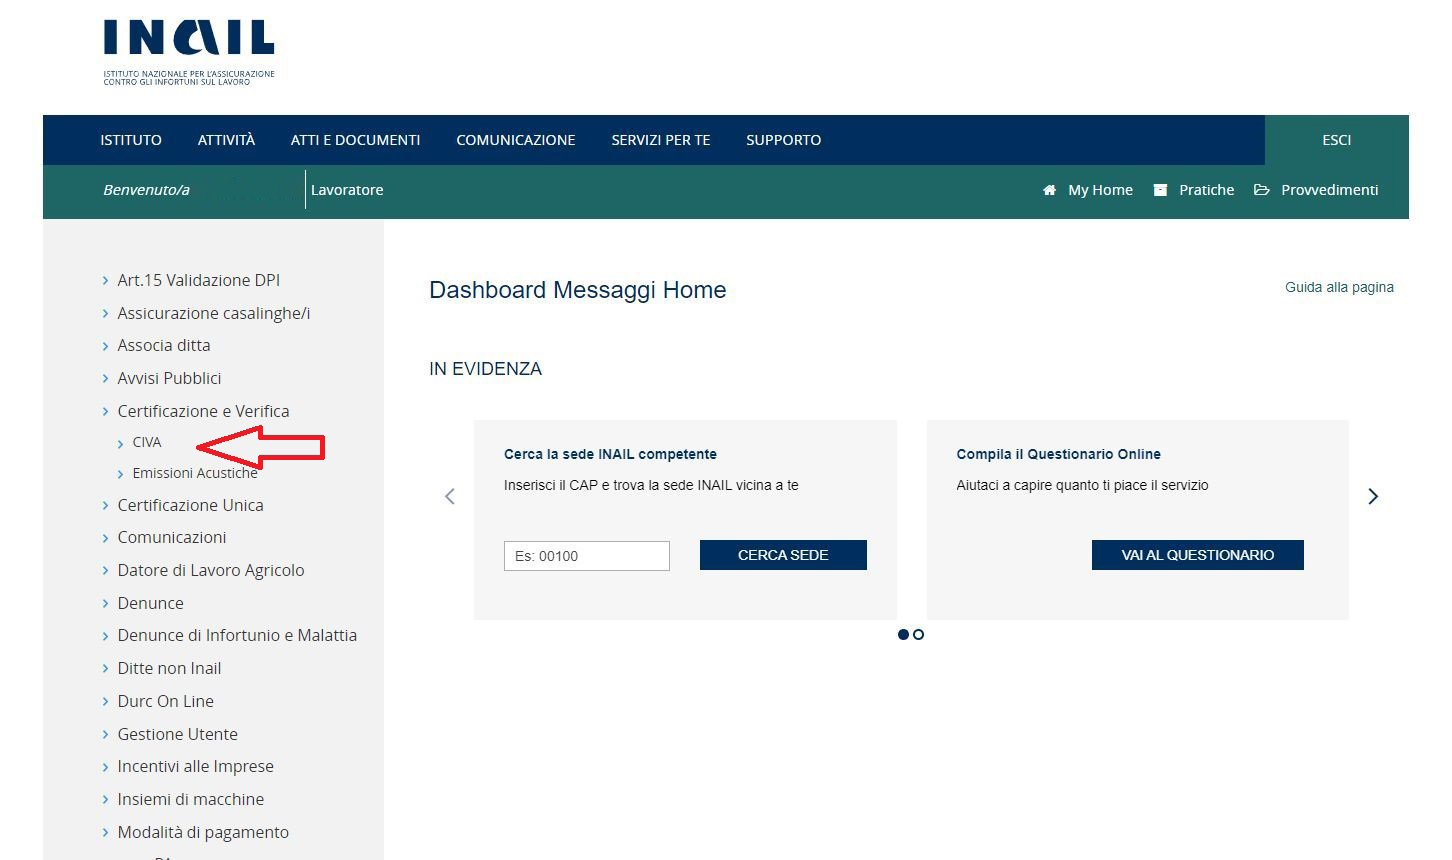1452x860 pixels.
Task: Click the Lavoratore profile label
Action: pos(347,190)
